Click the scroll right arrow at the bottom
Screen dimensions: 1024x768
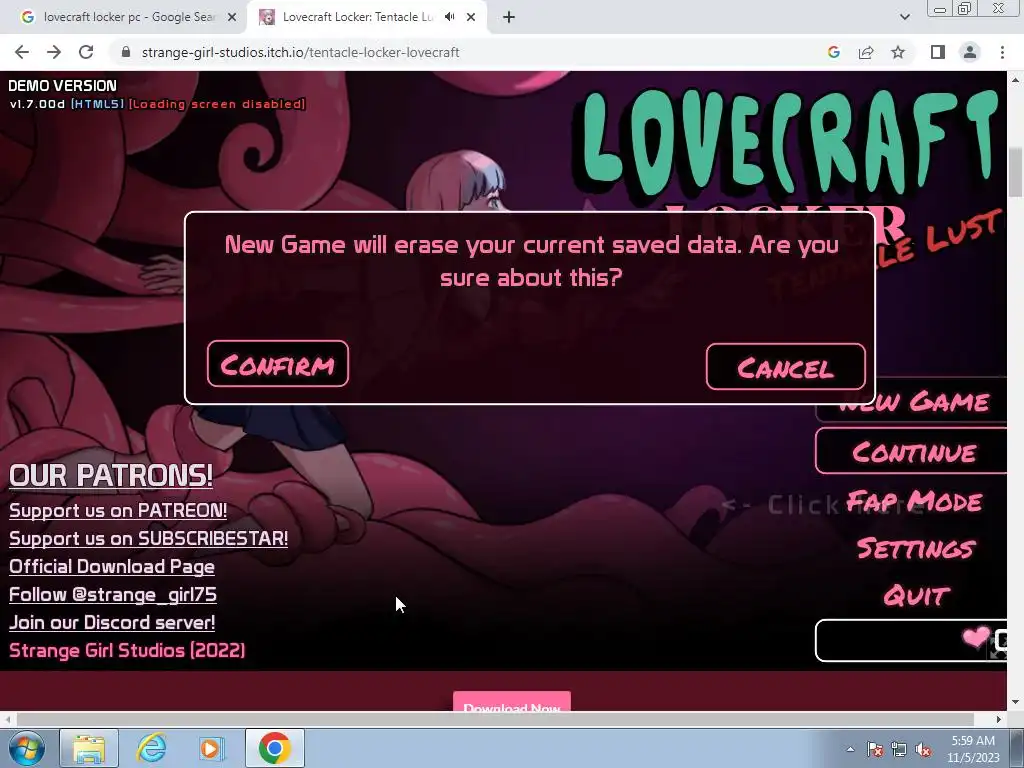998,719
